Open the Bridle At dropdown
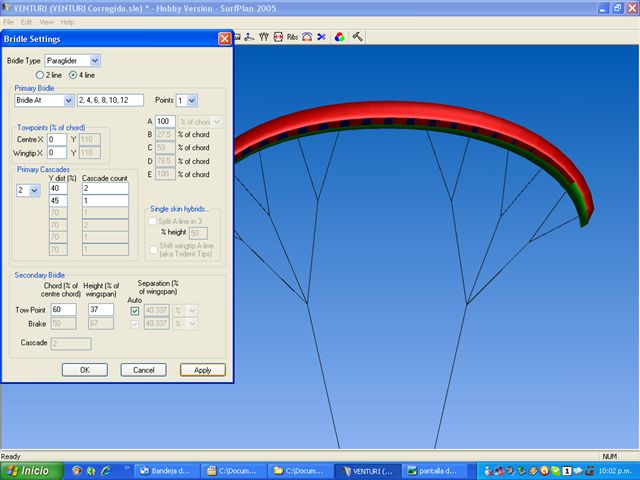 [x=69, y=100]
